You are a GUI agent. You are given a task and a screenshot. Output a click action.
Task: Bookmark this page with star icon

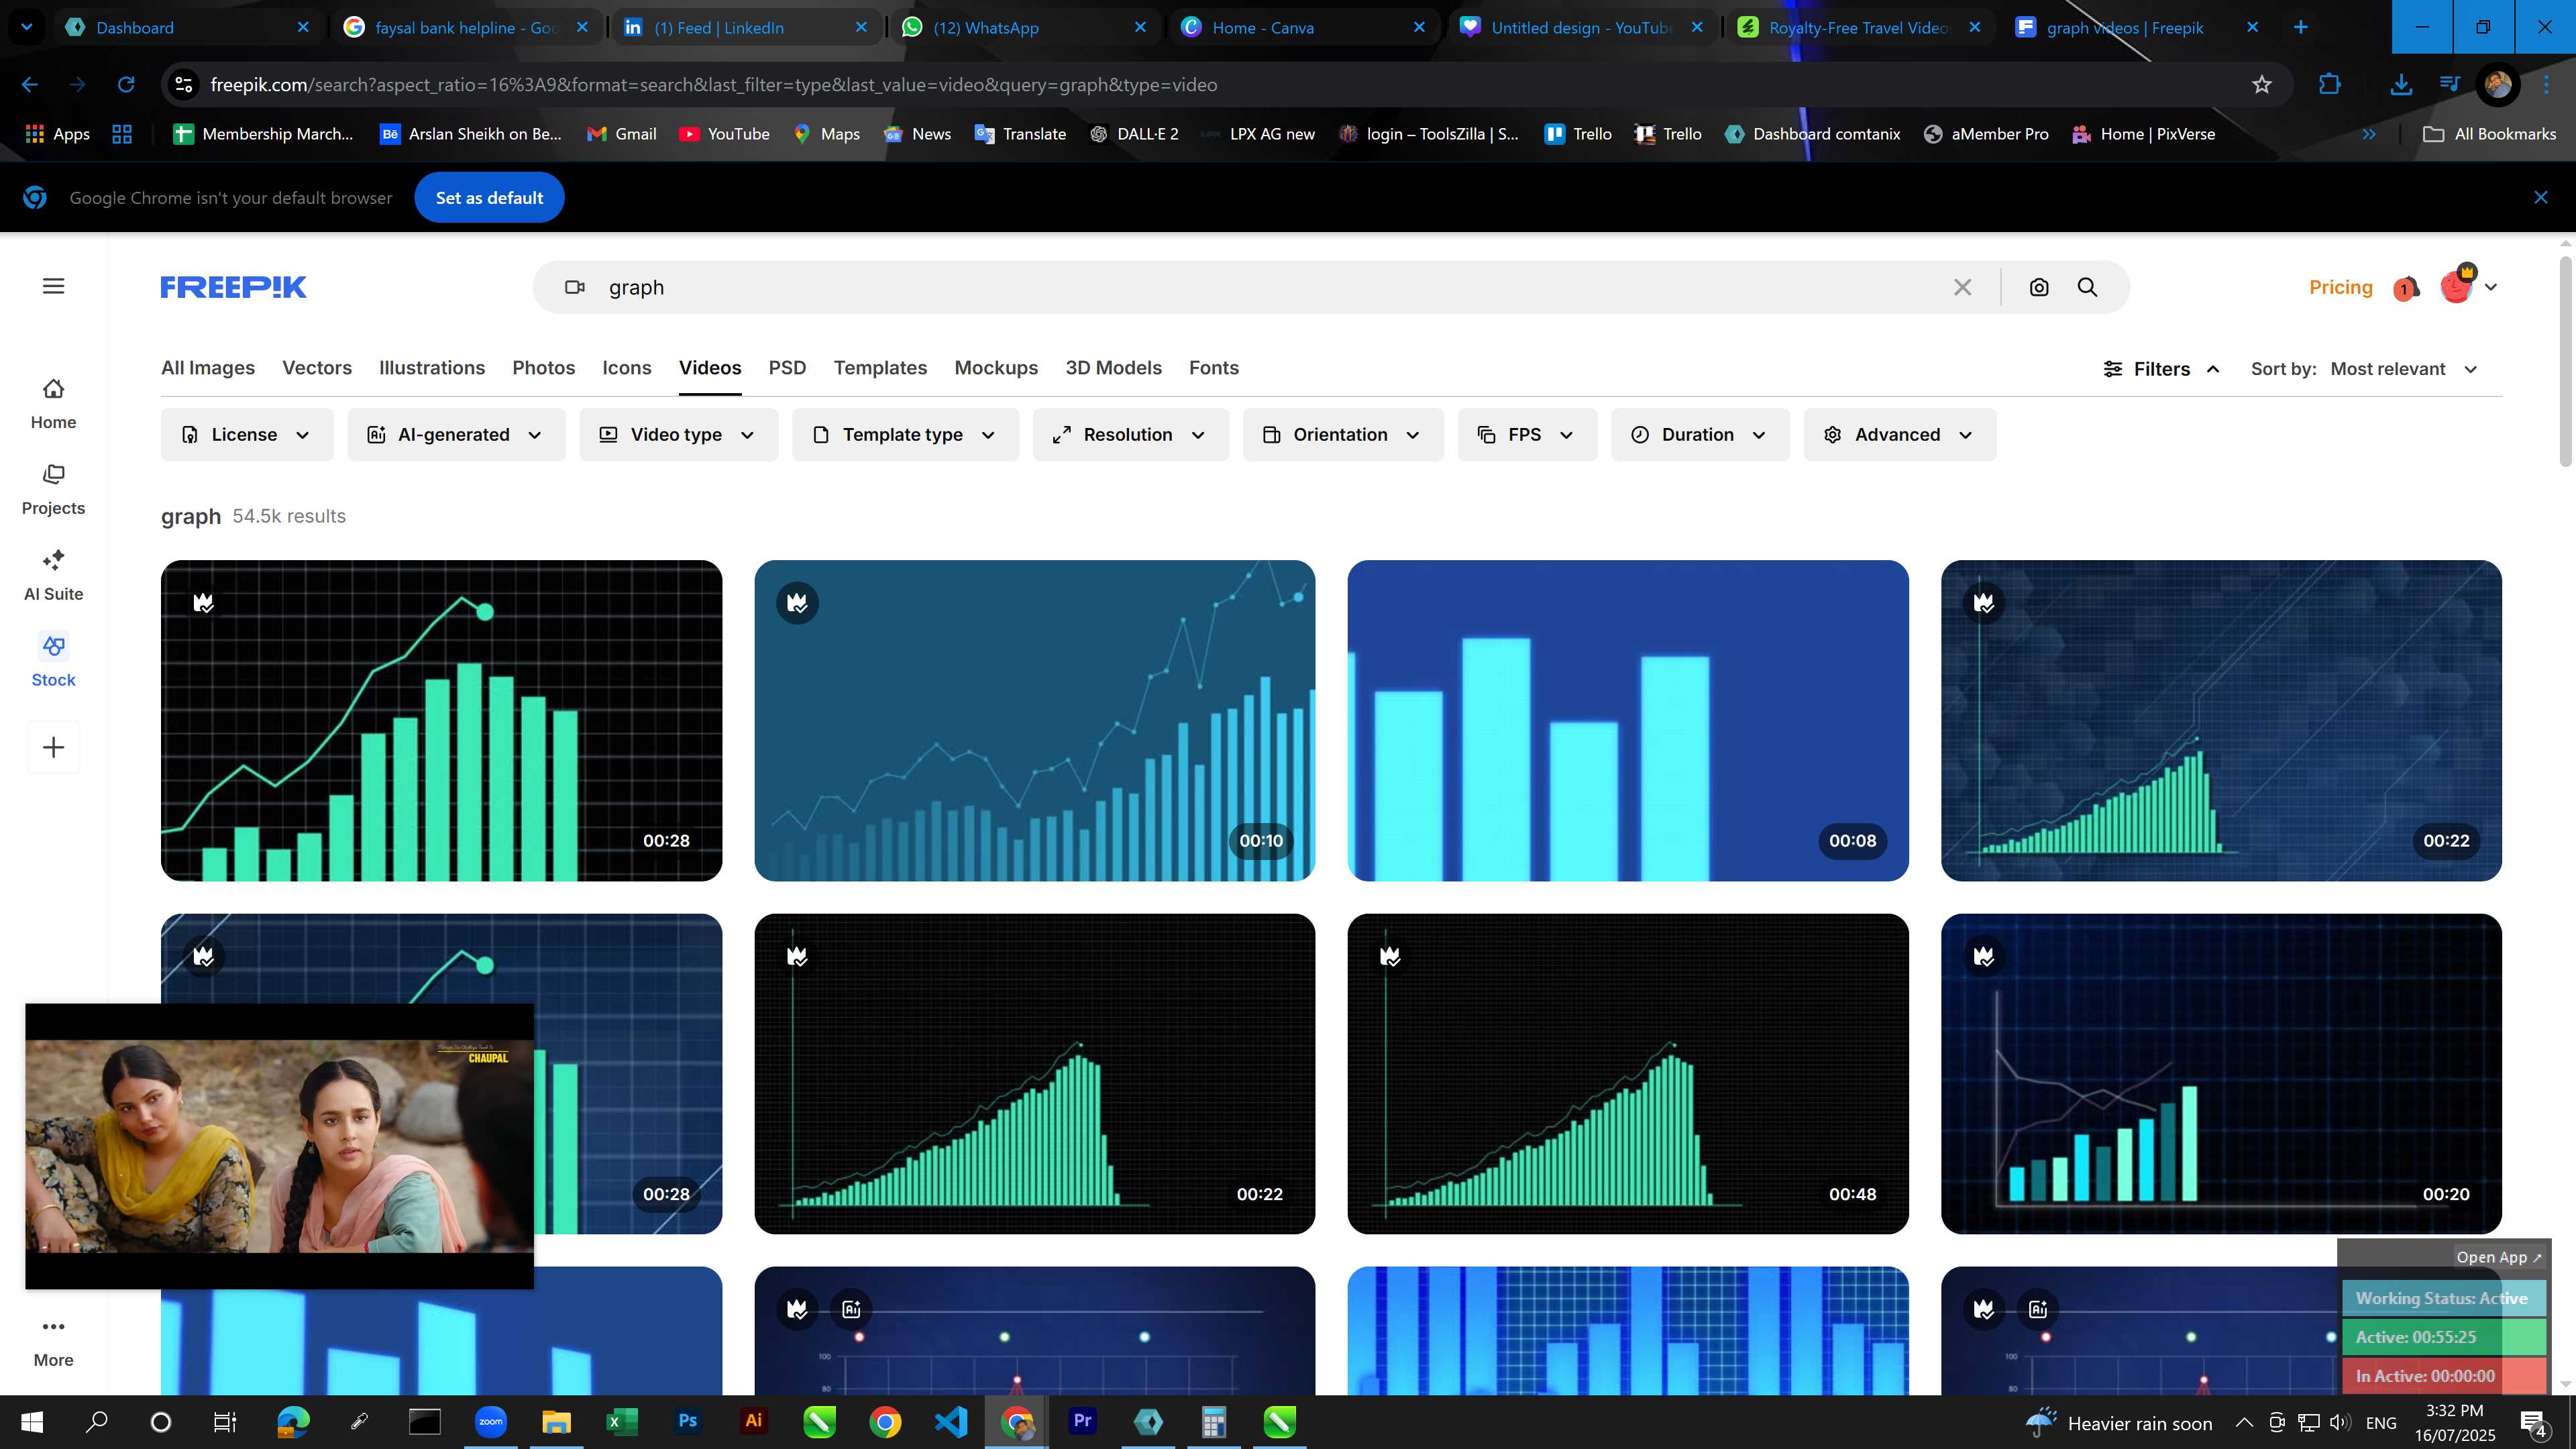[2262, 85]
